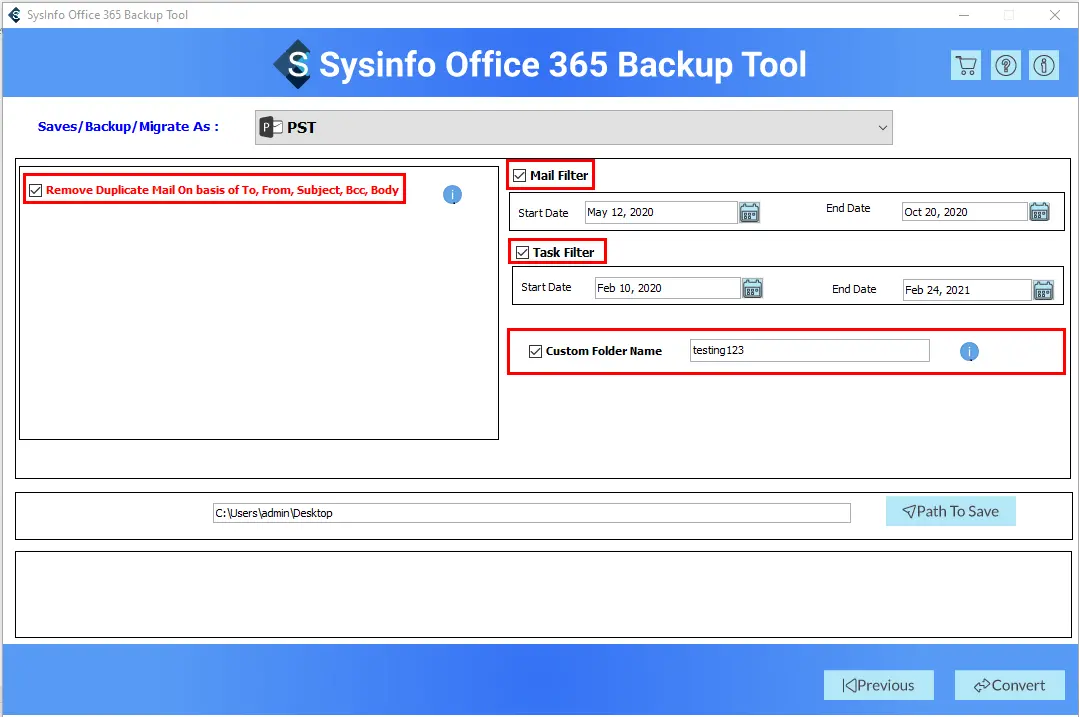Click the app icon in title bar
Screen dimensions: 1079x717
tap(14, 14)
